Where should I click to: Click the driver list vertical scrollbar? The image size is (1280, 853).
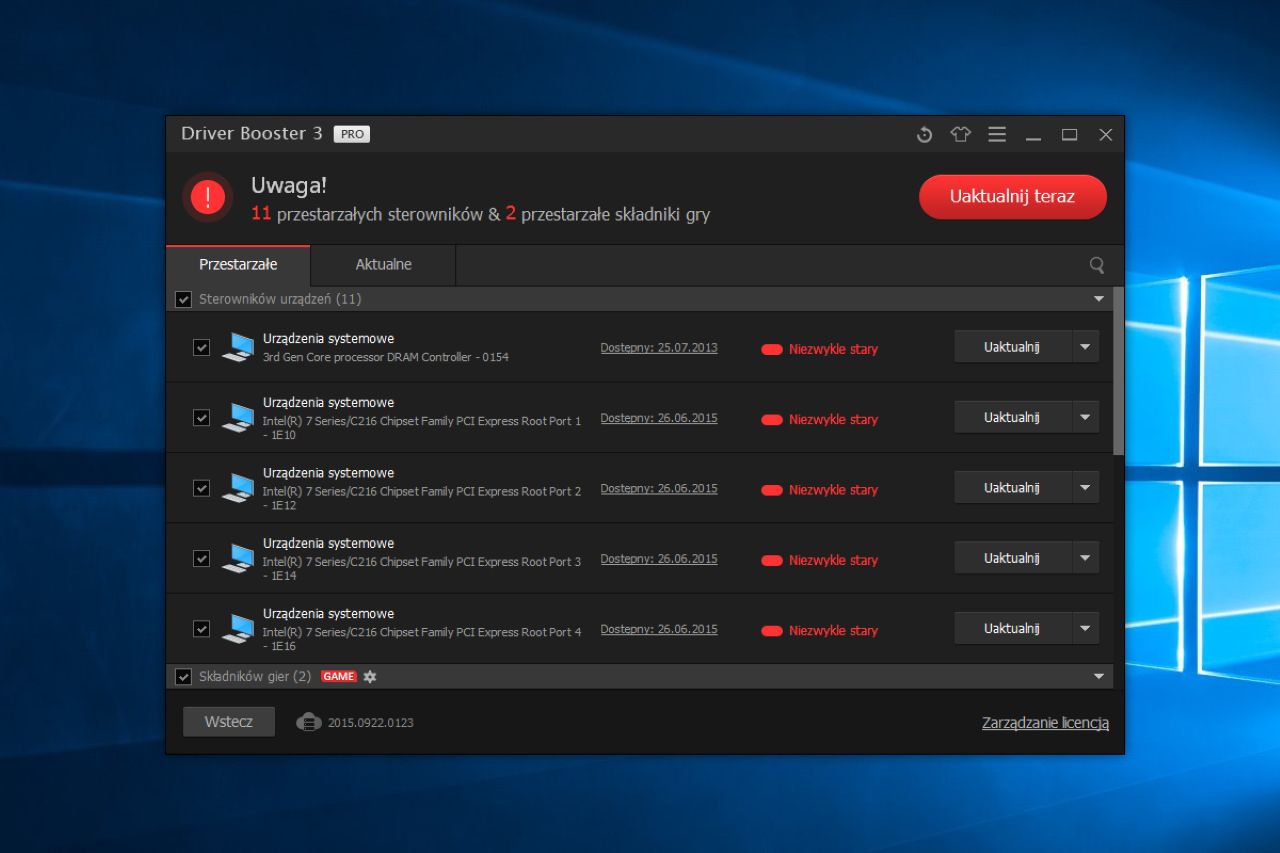(x=1118, y=371)
